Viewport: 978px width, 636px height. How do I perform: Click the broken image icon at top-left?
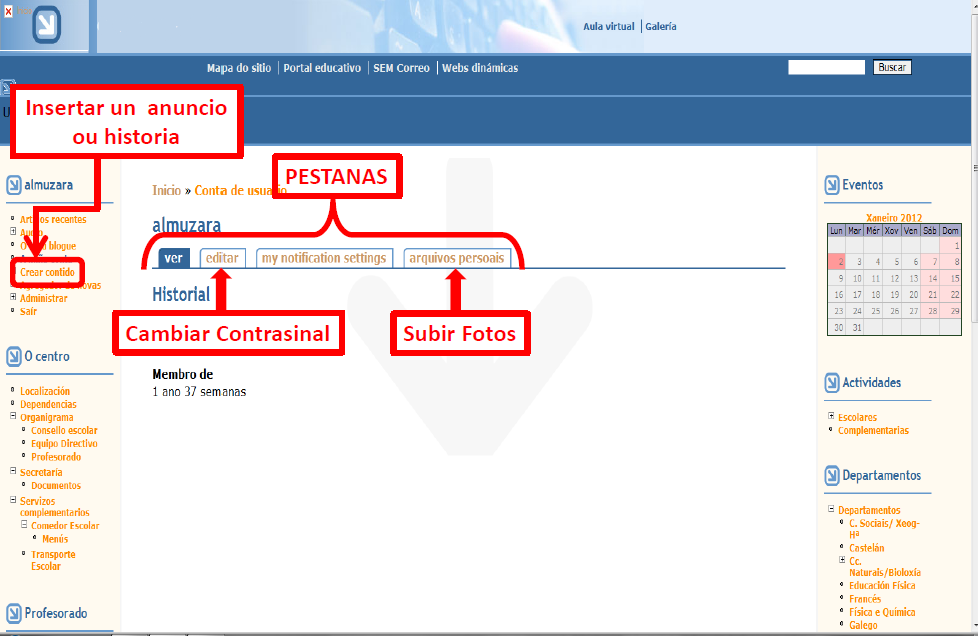[x=8, y=12]
